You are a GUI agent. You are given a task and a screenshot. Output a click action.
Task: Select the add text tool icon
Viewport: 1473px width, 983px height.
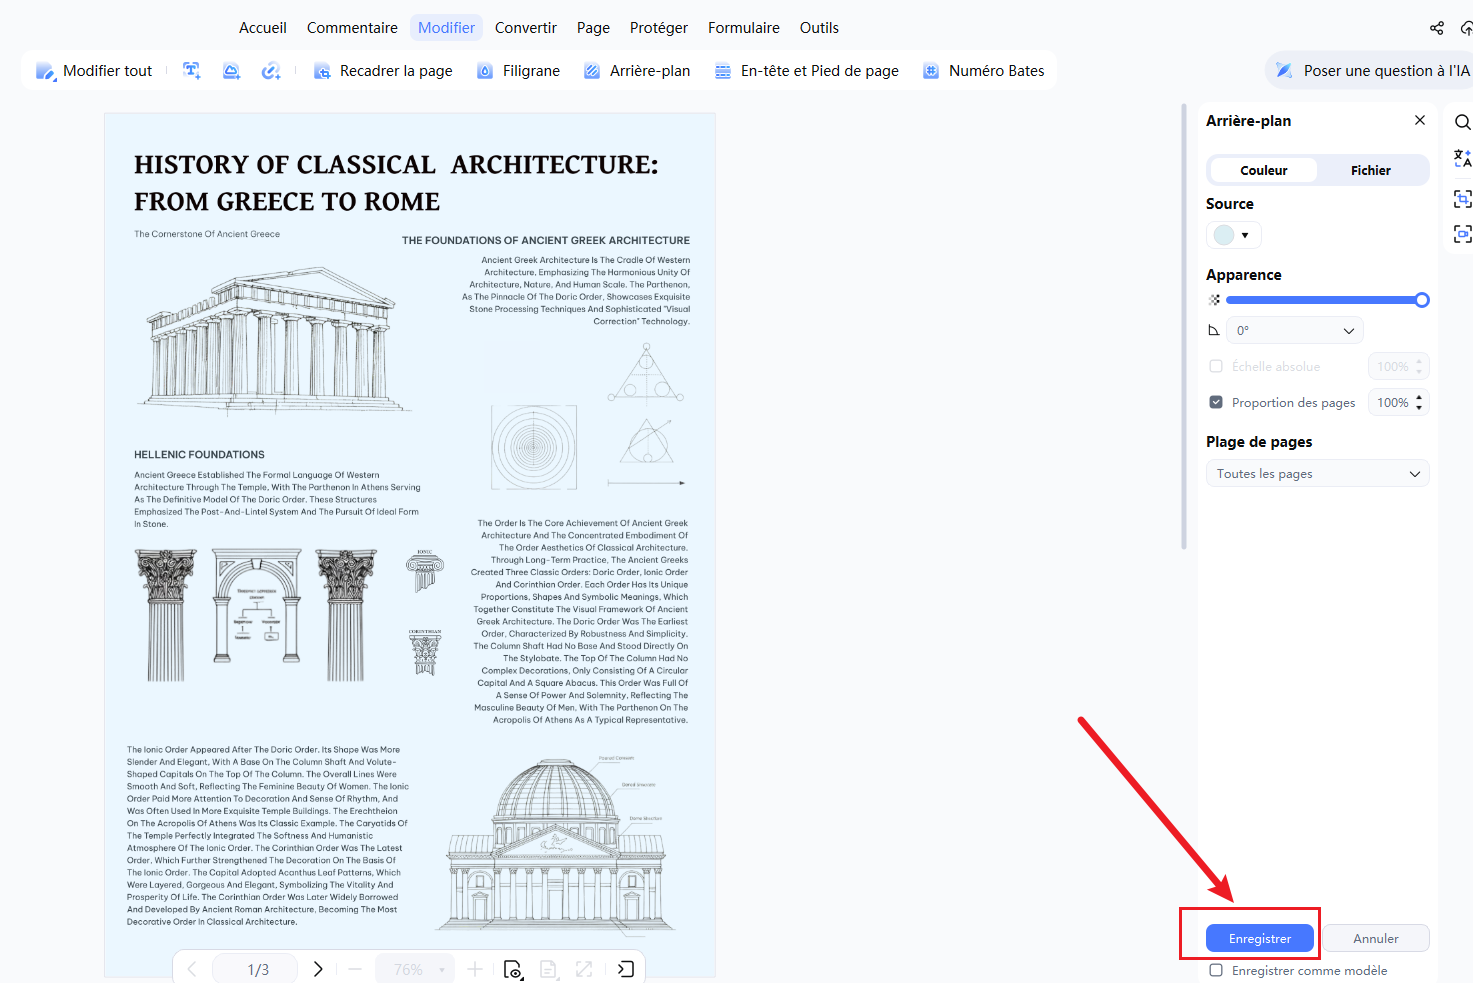pyautogui.click(x=192, y=70)
